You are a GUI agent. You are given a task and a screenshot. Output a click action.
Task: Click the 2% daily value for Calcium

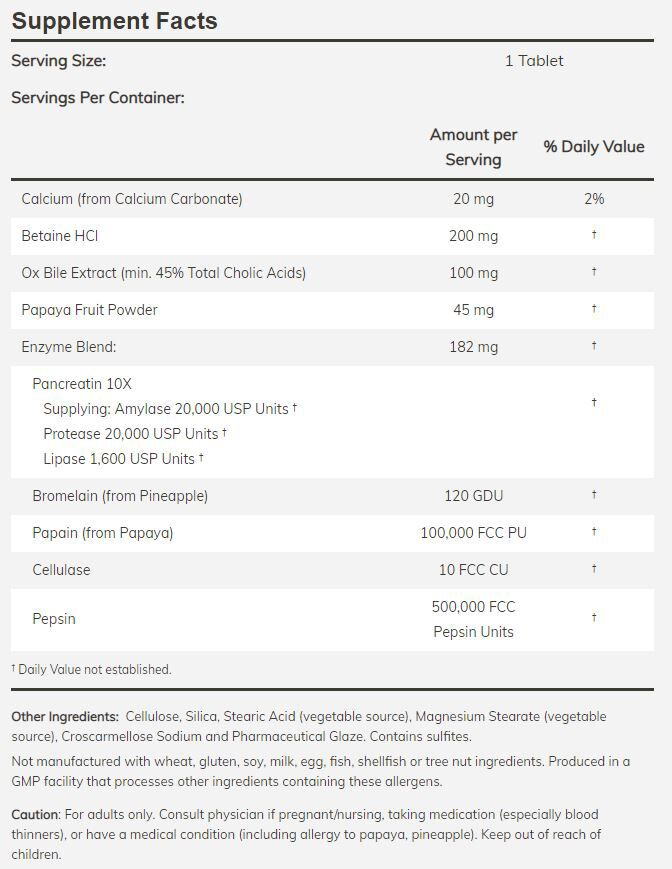(x=594, y=199)
